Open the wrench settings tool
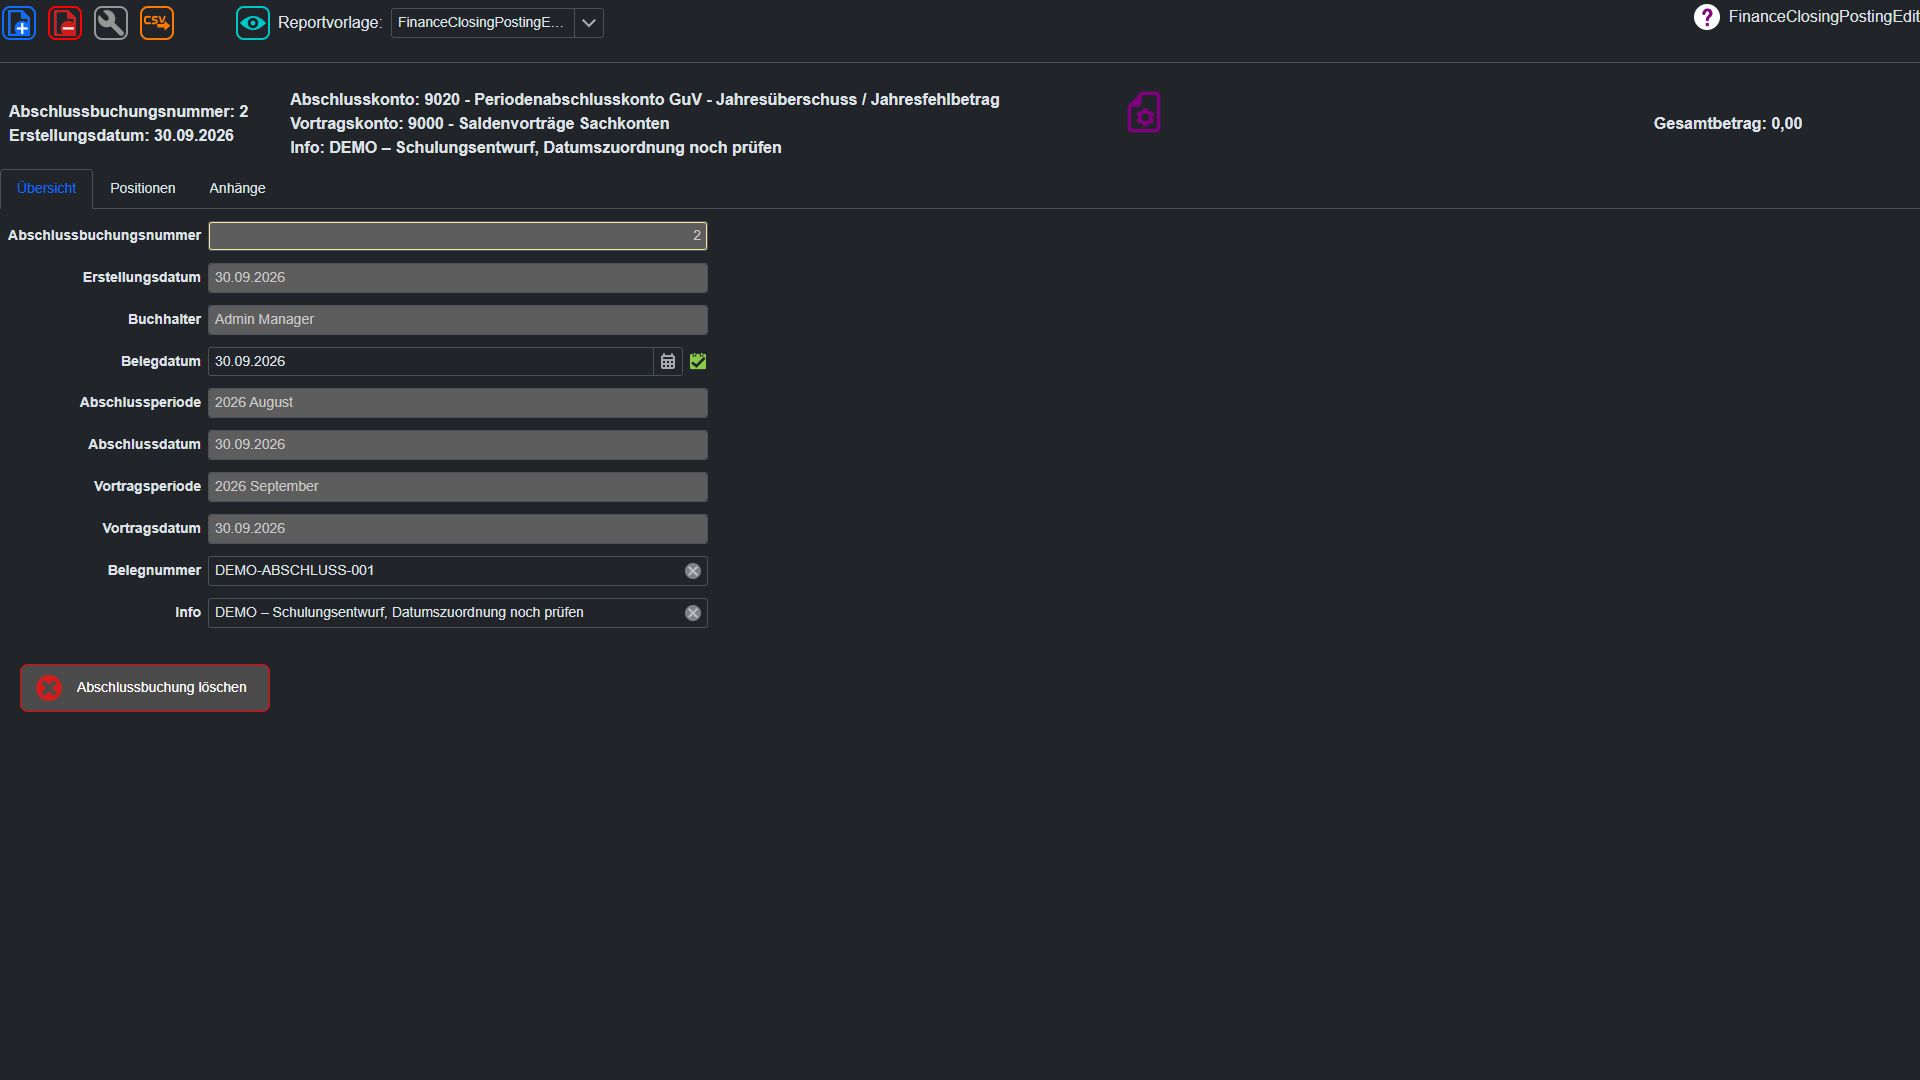 click(x=111, y=22)
